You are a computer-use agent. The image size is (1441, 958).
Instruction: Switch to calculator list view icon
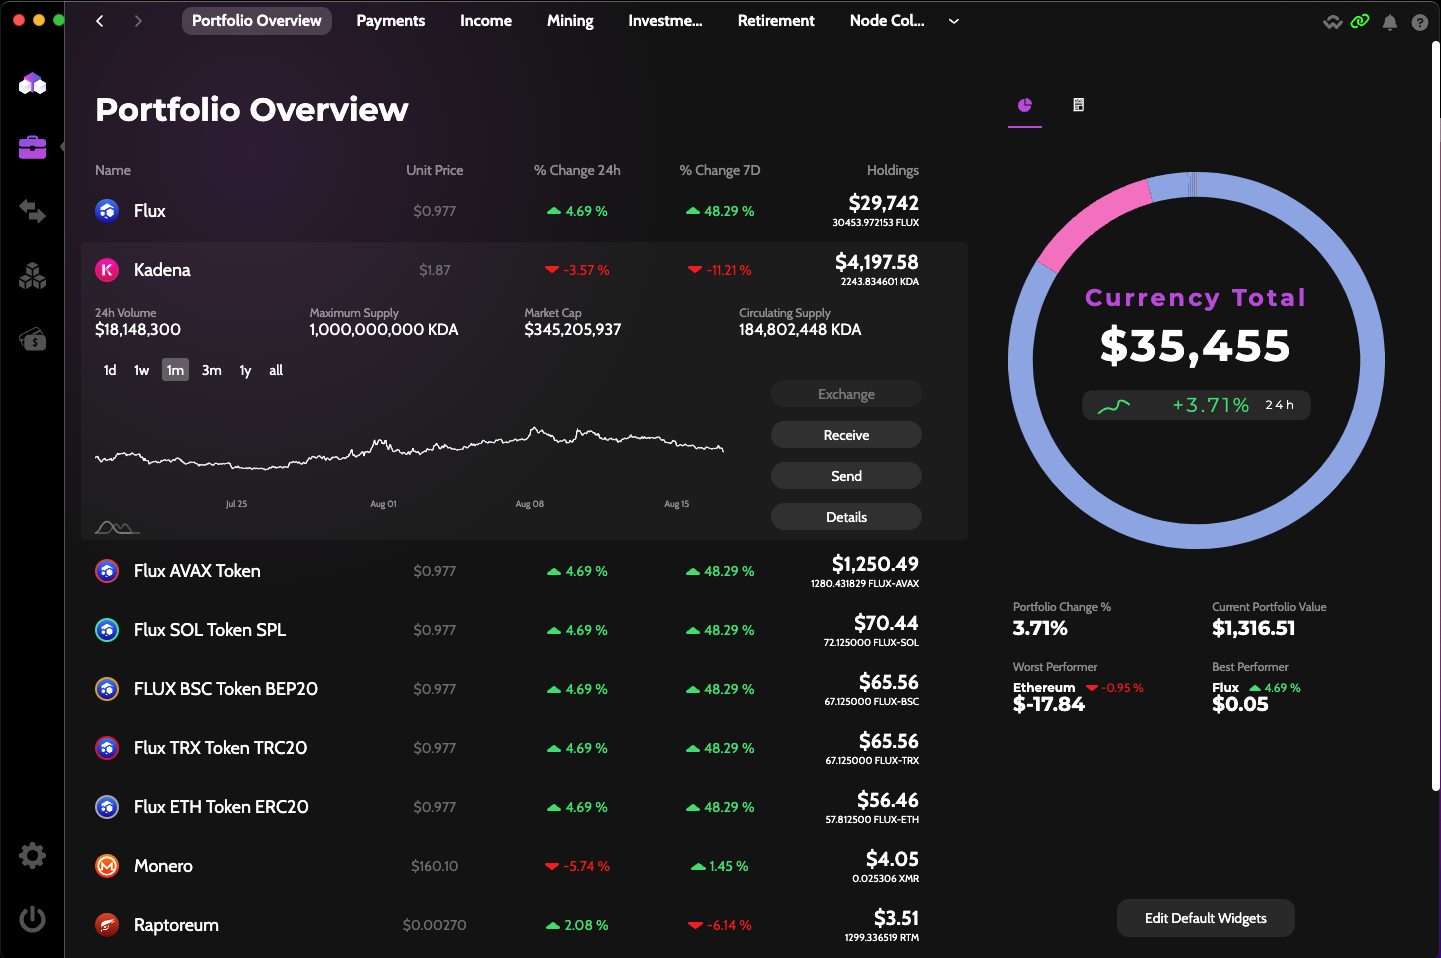pos(1078,105)
